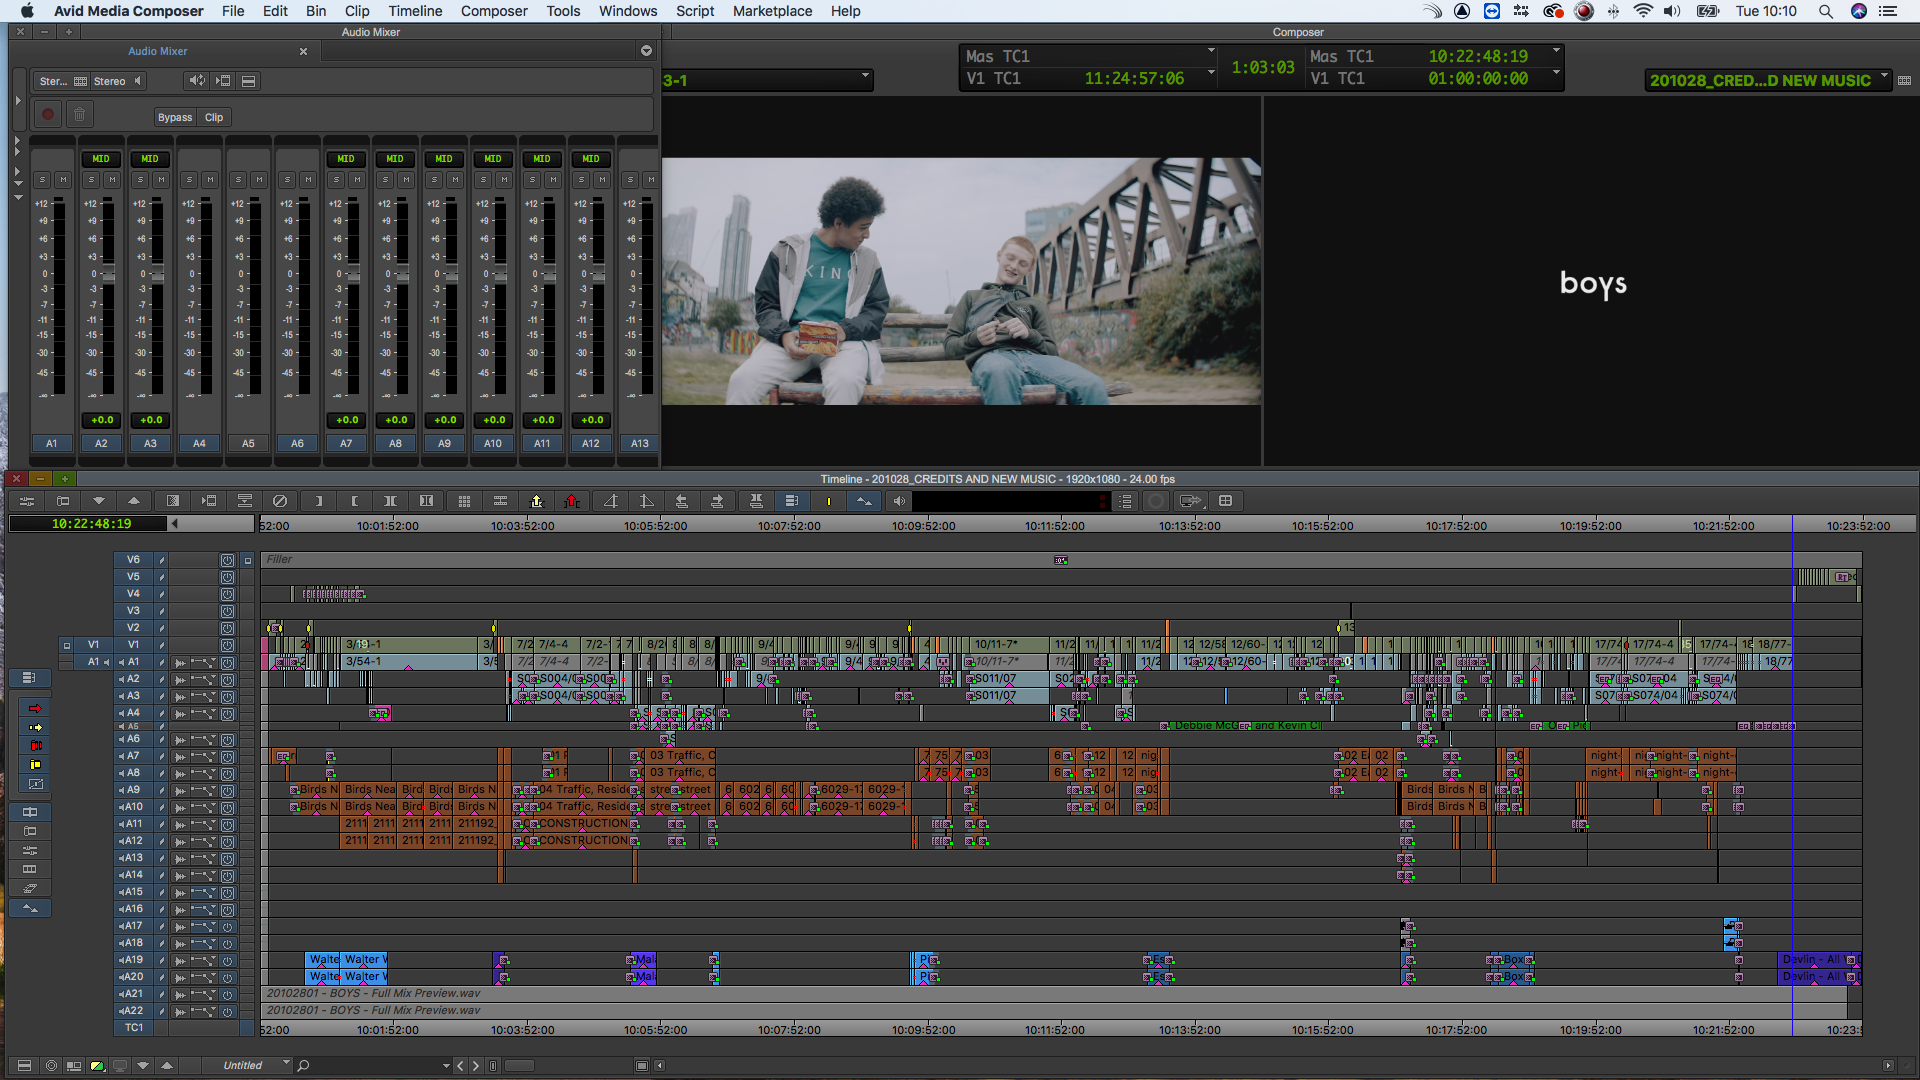Open the Untitled timeline view dropdown
The image size is (1920, 1080).
click(248, 1066)
